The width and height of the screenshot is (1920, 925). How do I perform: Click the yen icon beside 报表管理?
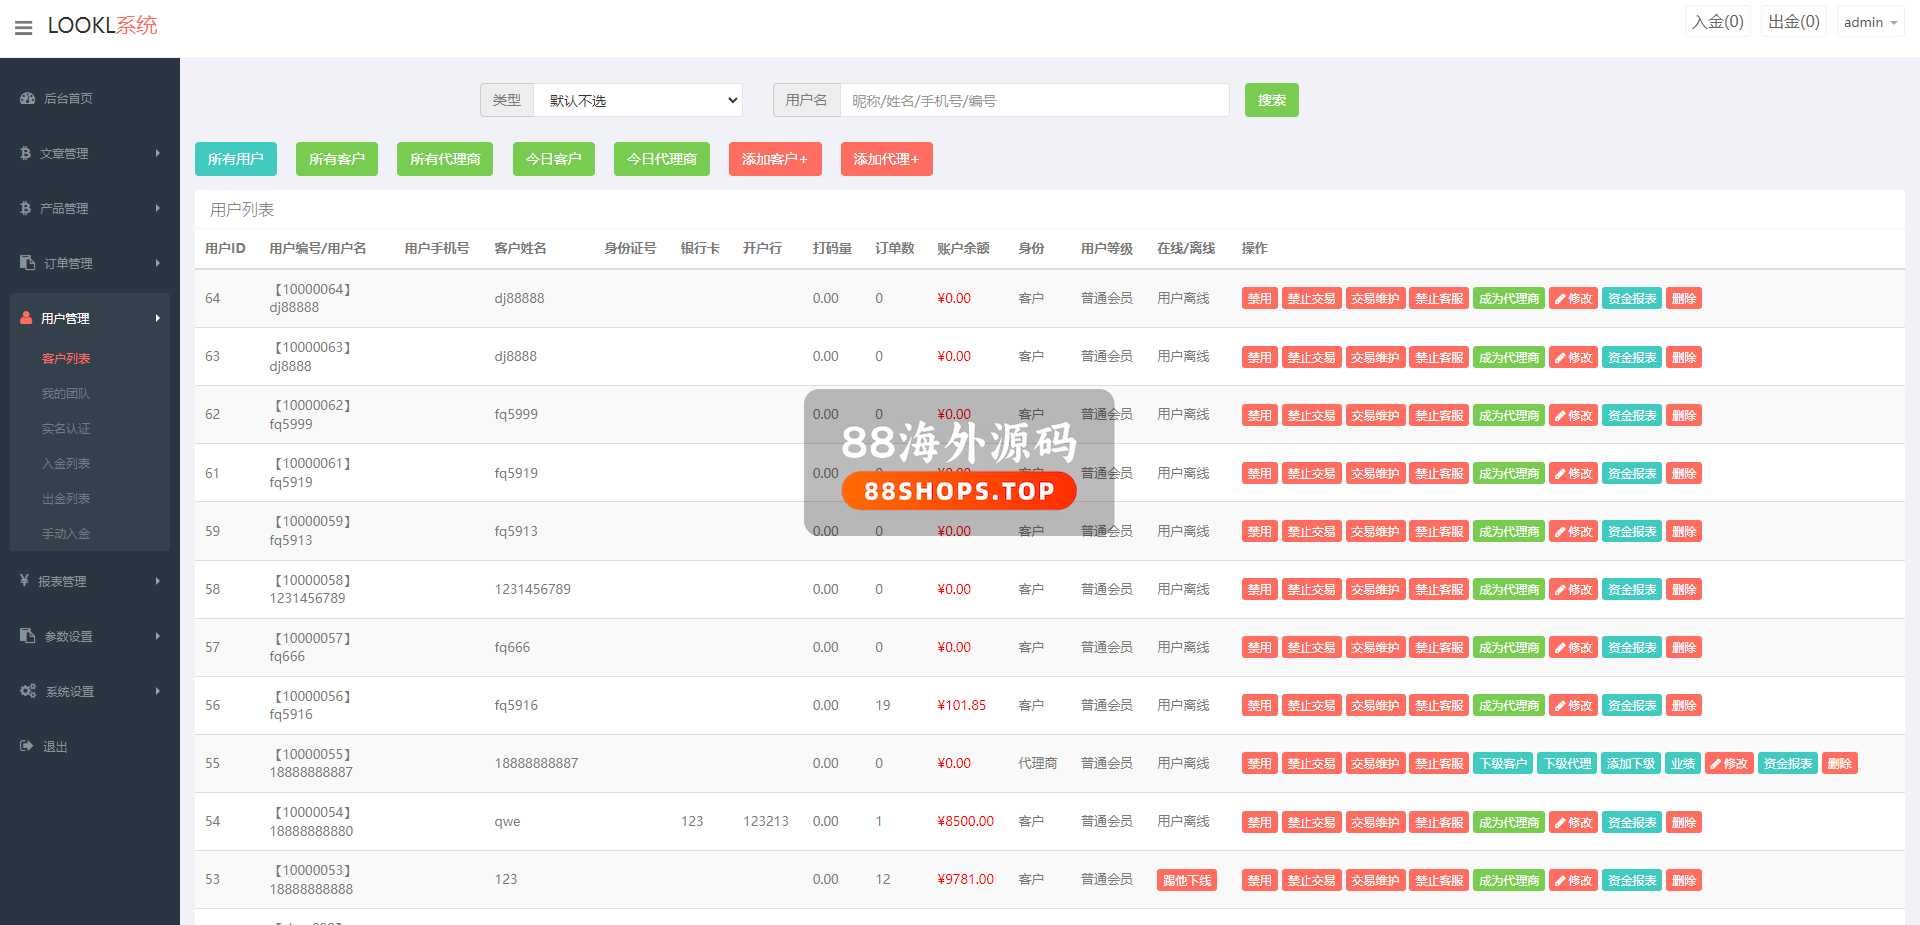24,581
